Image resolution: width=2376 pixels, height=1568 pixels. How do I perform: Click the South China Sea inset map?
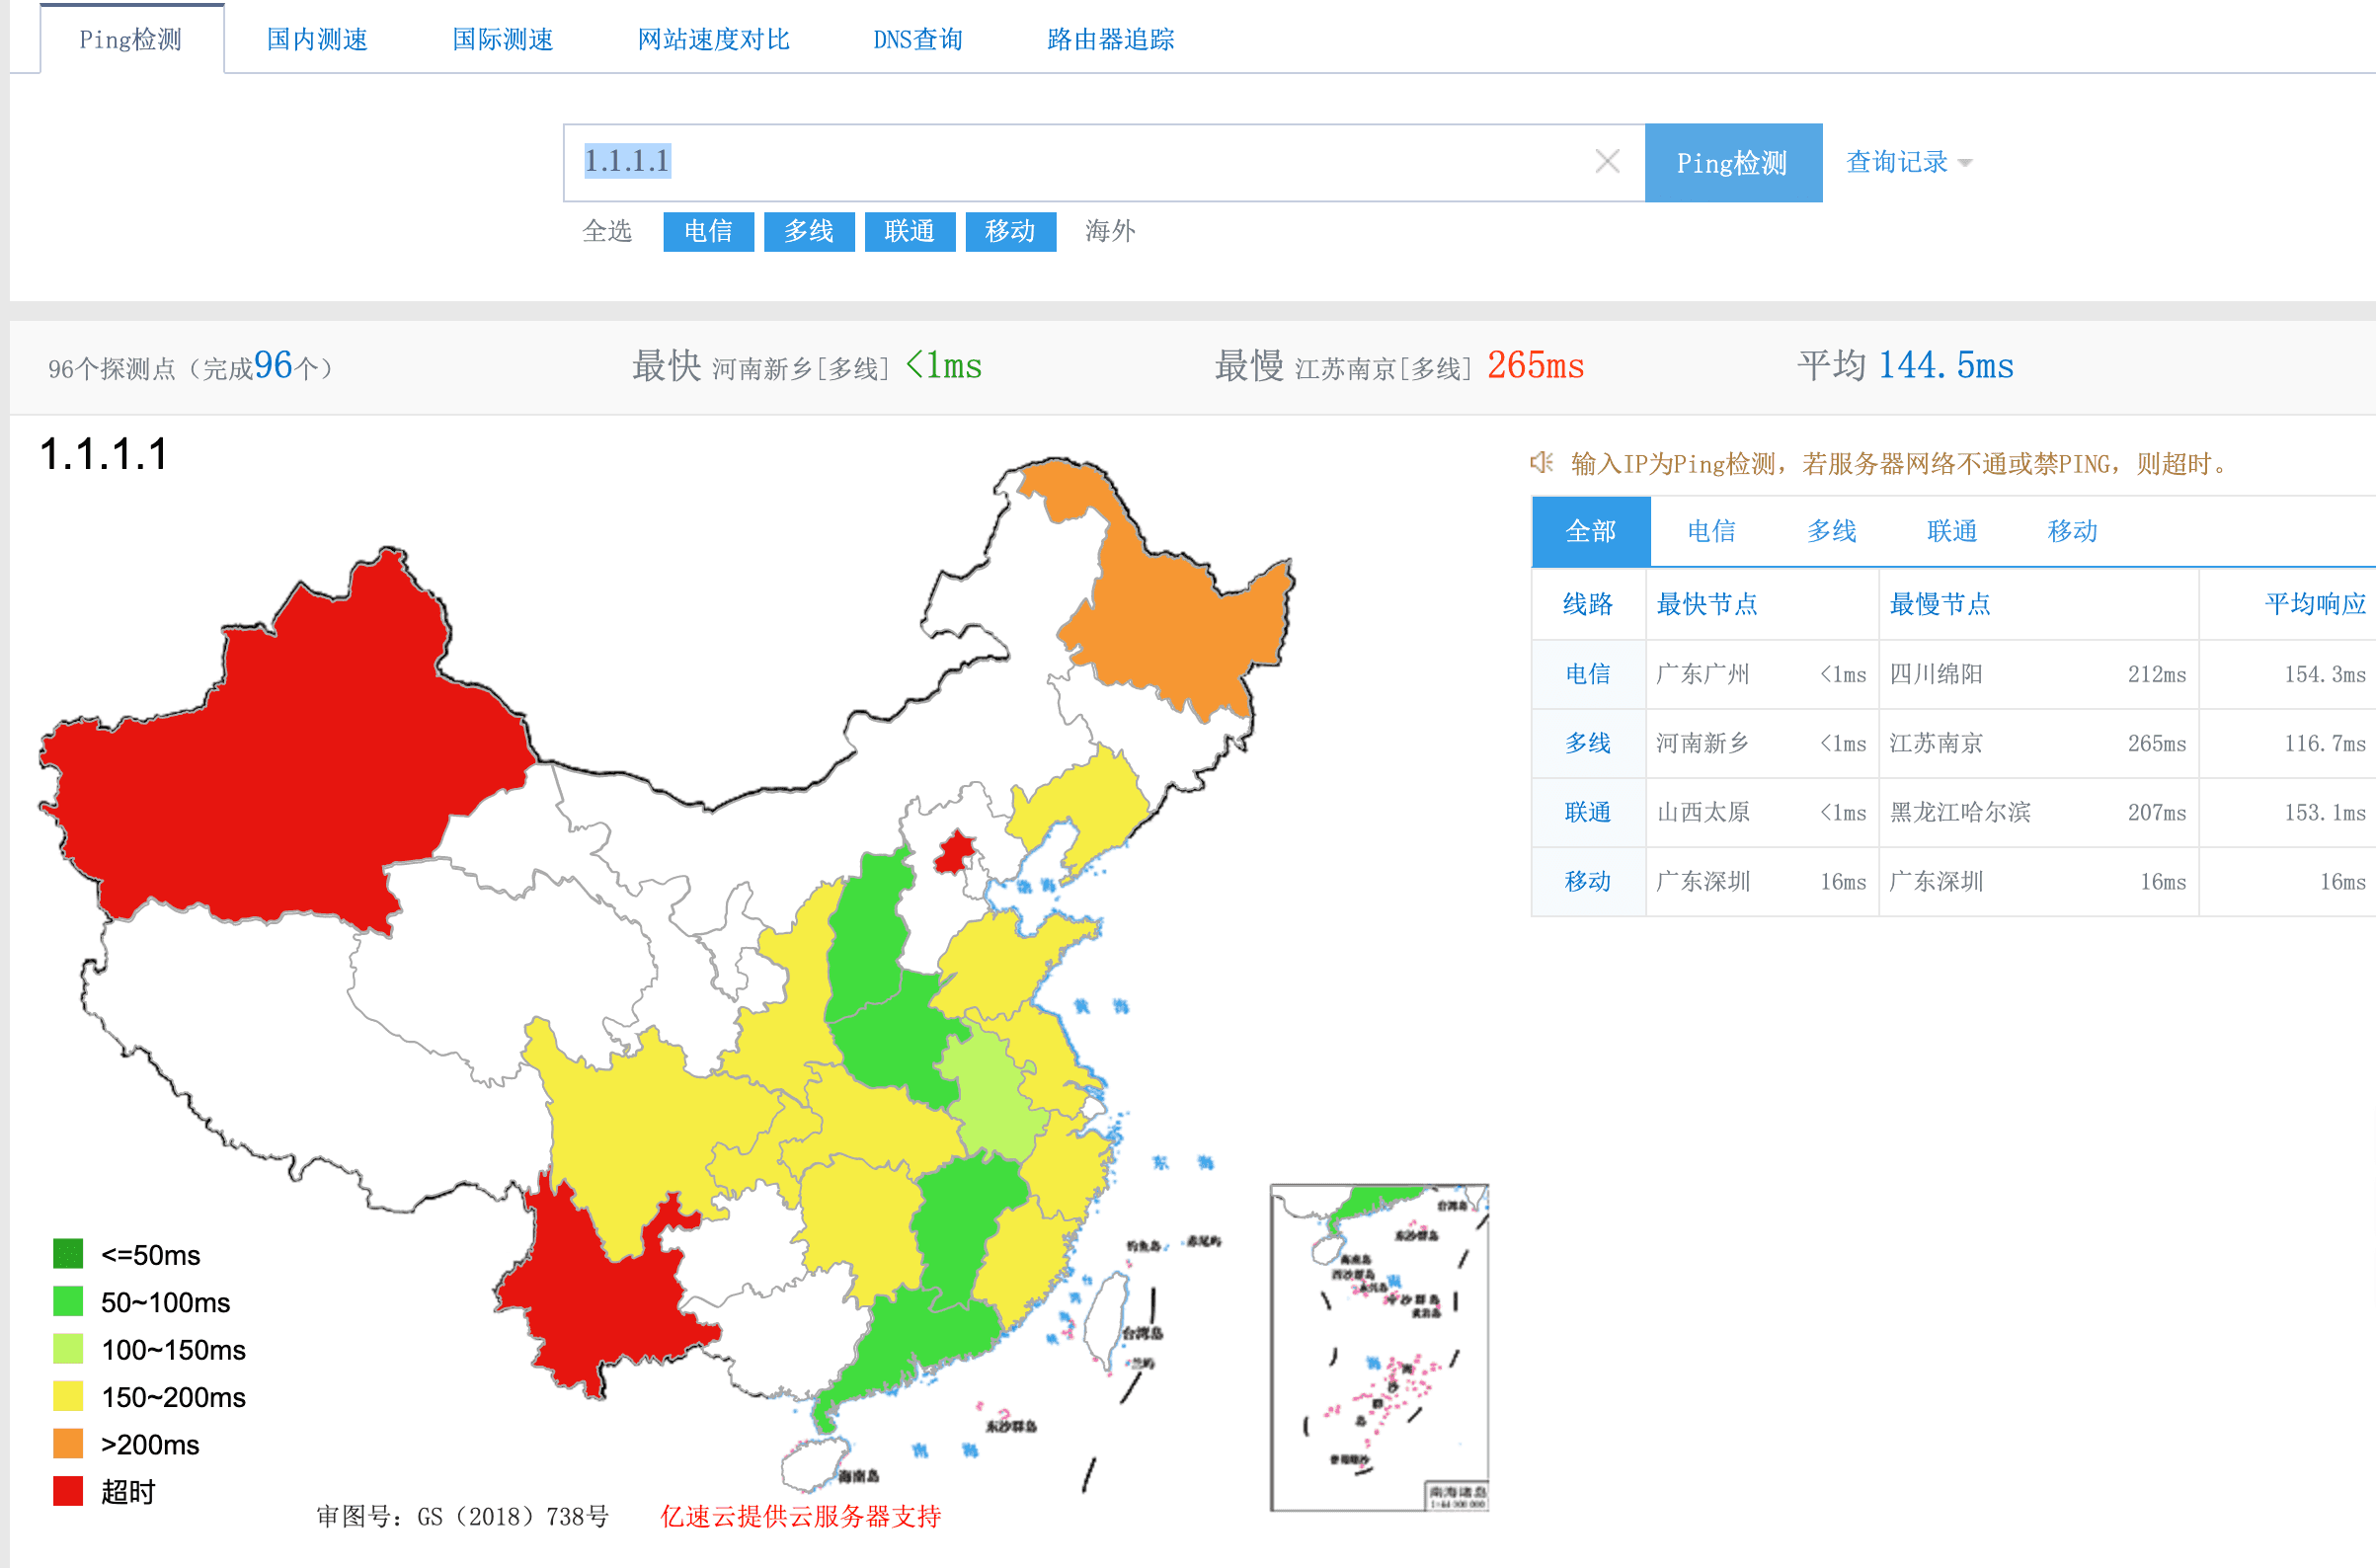tap(1379, 1347)
